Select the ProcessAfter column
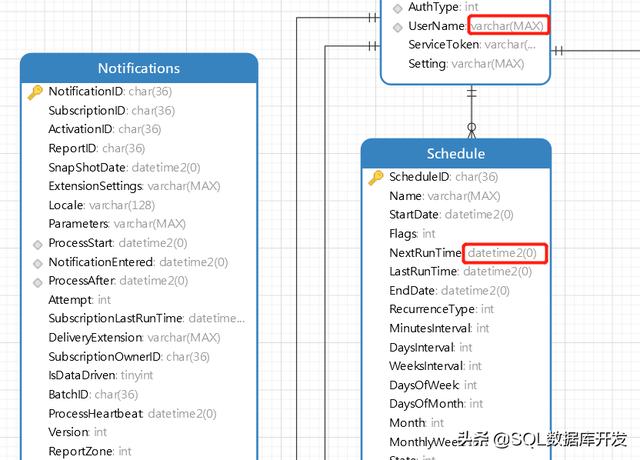 click(118, 281)
